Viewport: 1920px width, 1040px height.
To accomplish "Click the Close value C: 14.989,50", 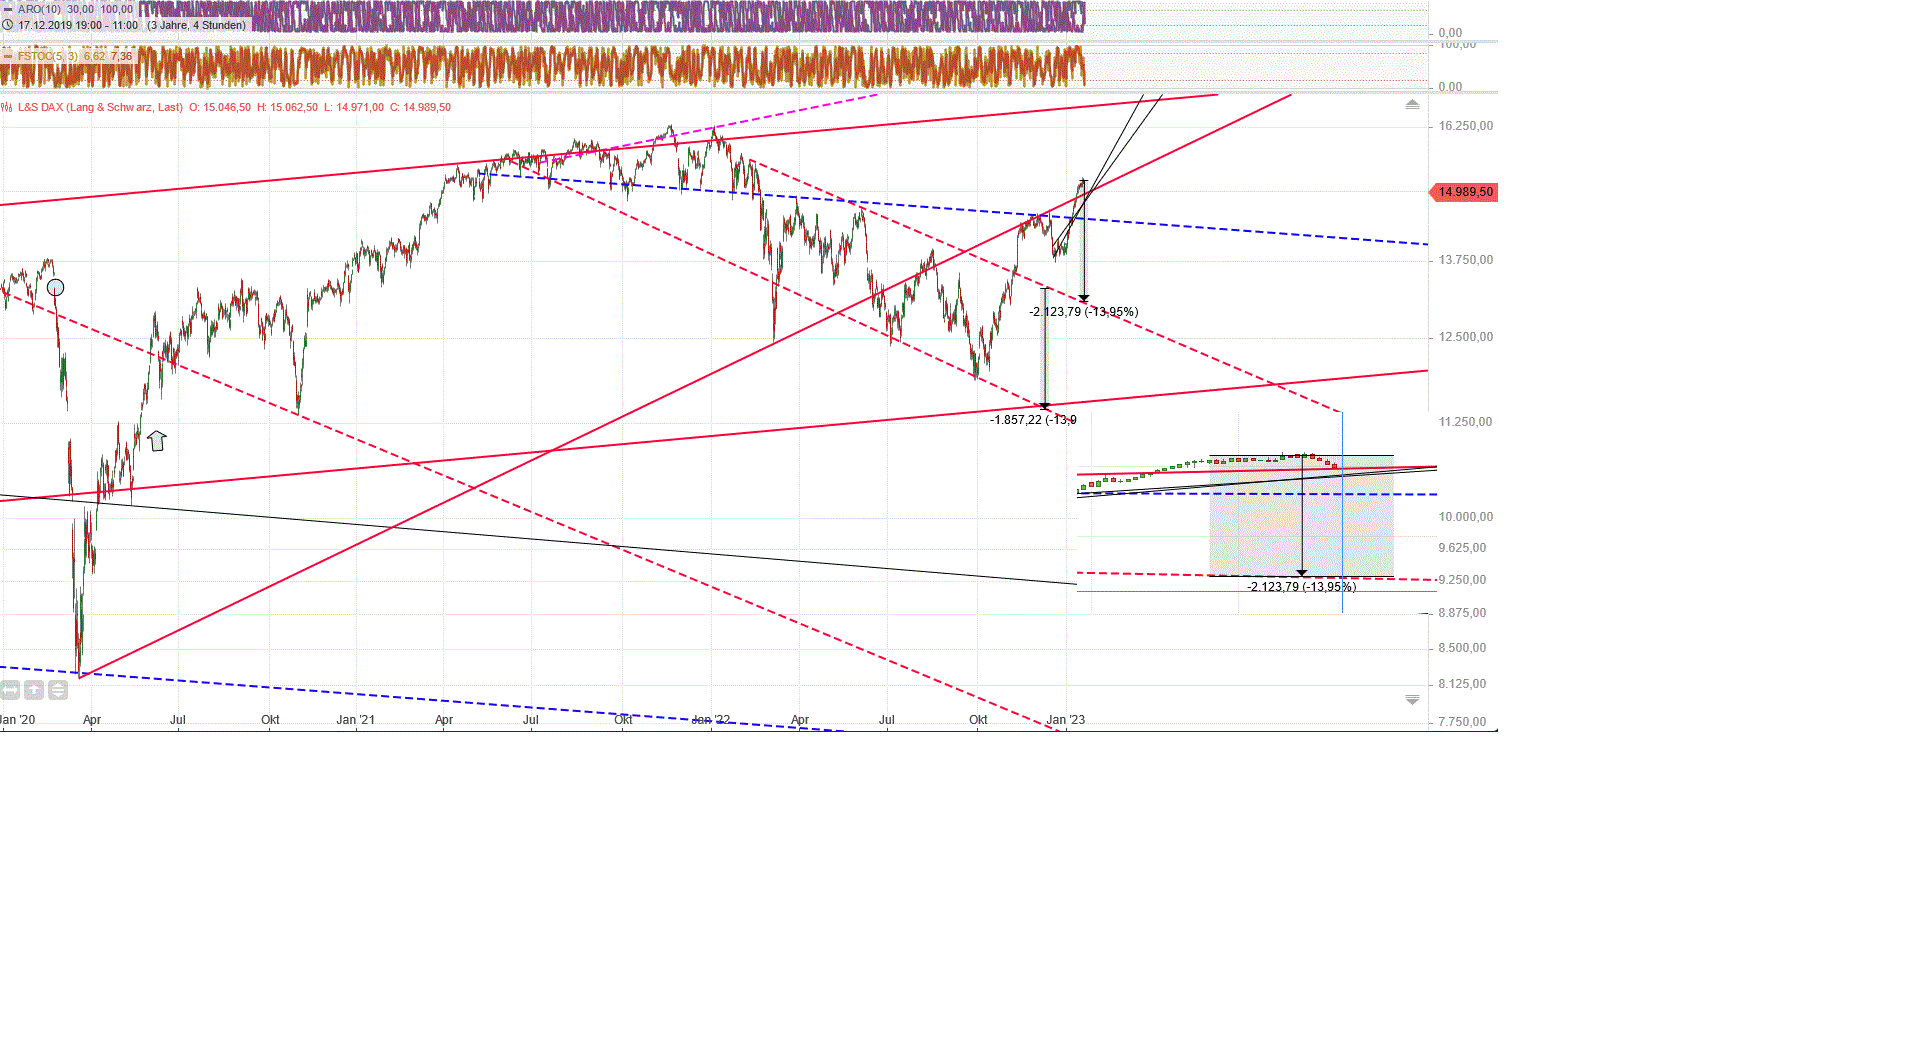I will point(420,107).
